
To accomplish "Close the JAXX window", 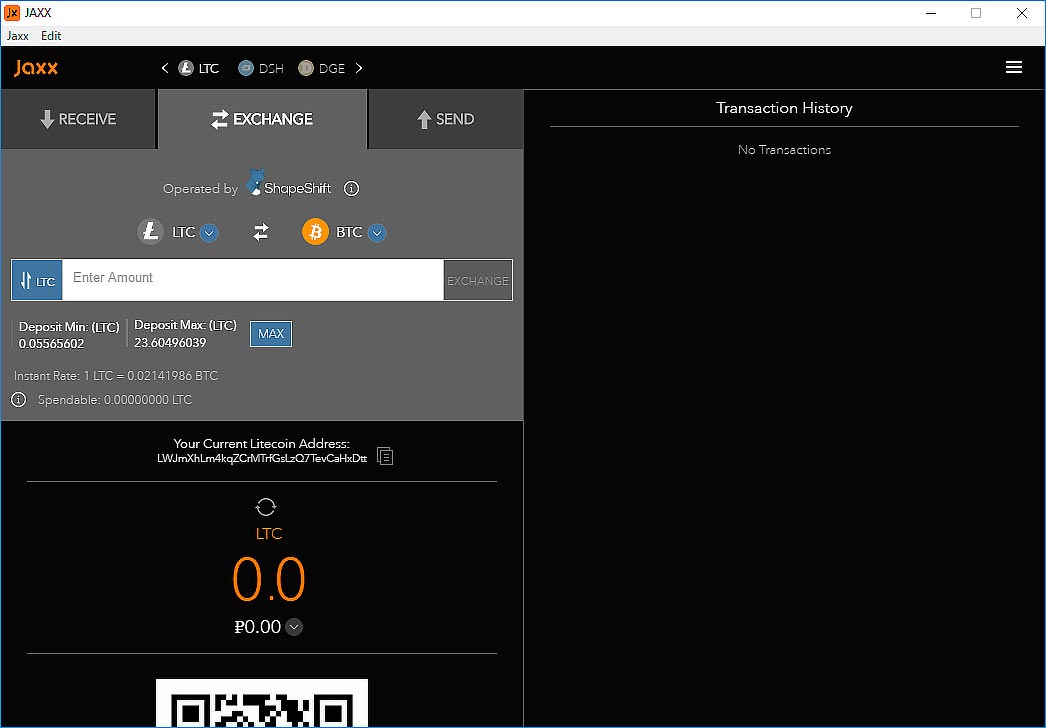I will [x=1021, y=13].
